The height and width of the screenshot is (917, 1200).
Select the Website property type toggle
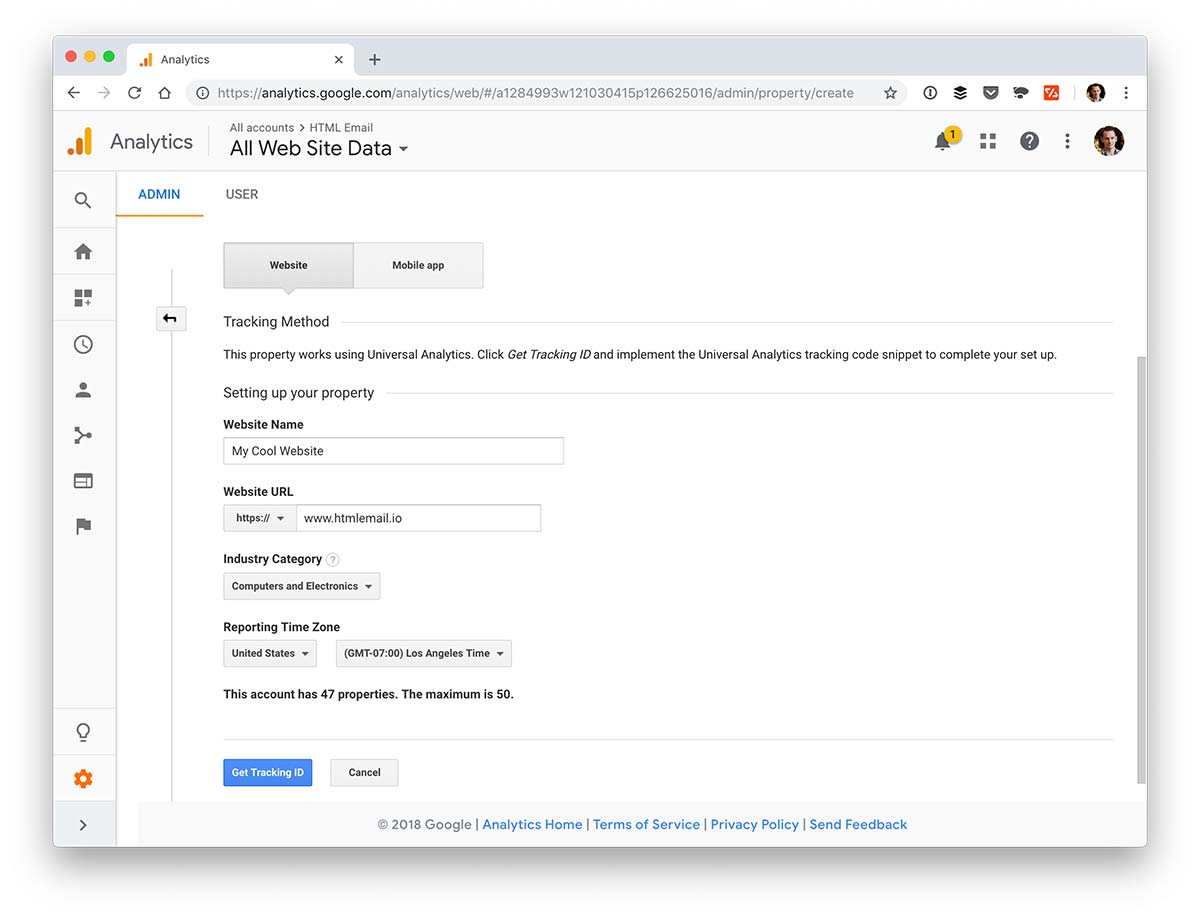pos(288,265)
